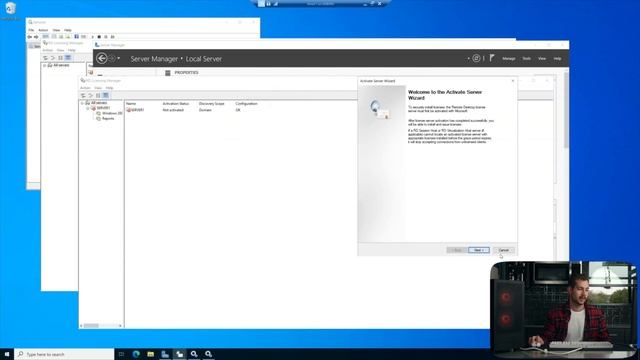The image size is (640, 360).
Task: Collapse the SERVER1 node in the licensing tree
Action: point(88,108)
